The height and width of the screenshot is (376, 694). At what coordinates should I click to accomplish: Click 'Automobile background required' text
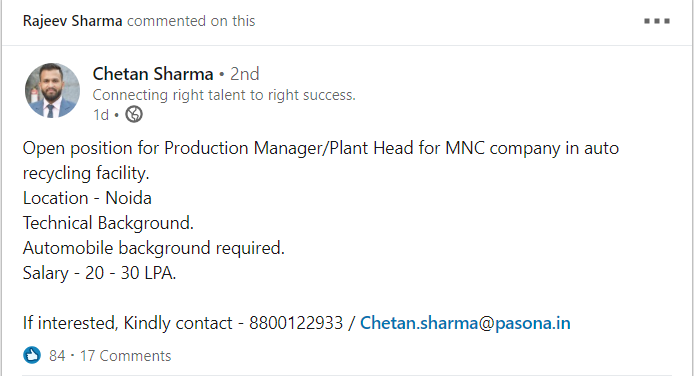coord(154,248)
